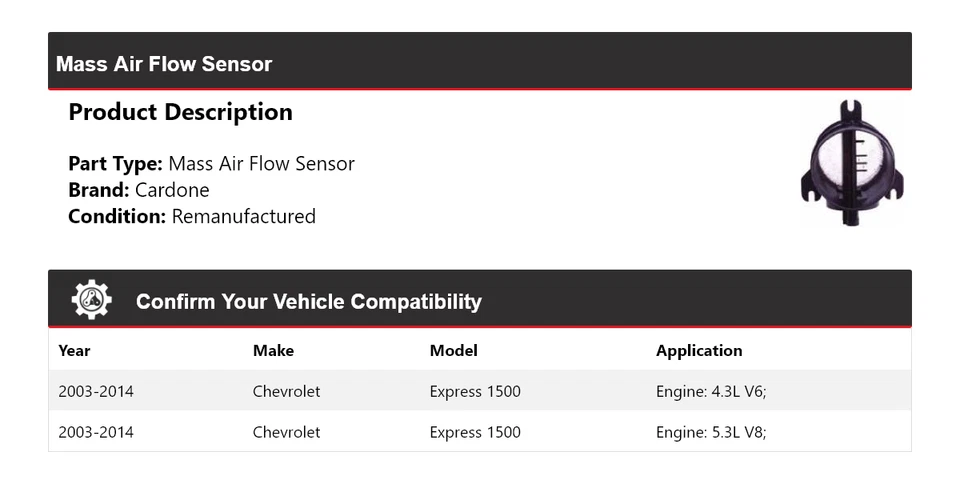This screenshot has height=484, width=960.
Task: Select the Engine: 5.3L V8 application cell
Action: pyautogui.click(x=710, y=432)
